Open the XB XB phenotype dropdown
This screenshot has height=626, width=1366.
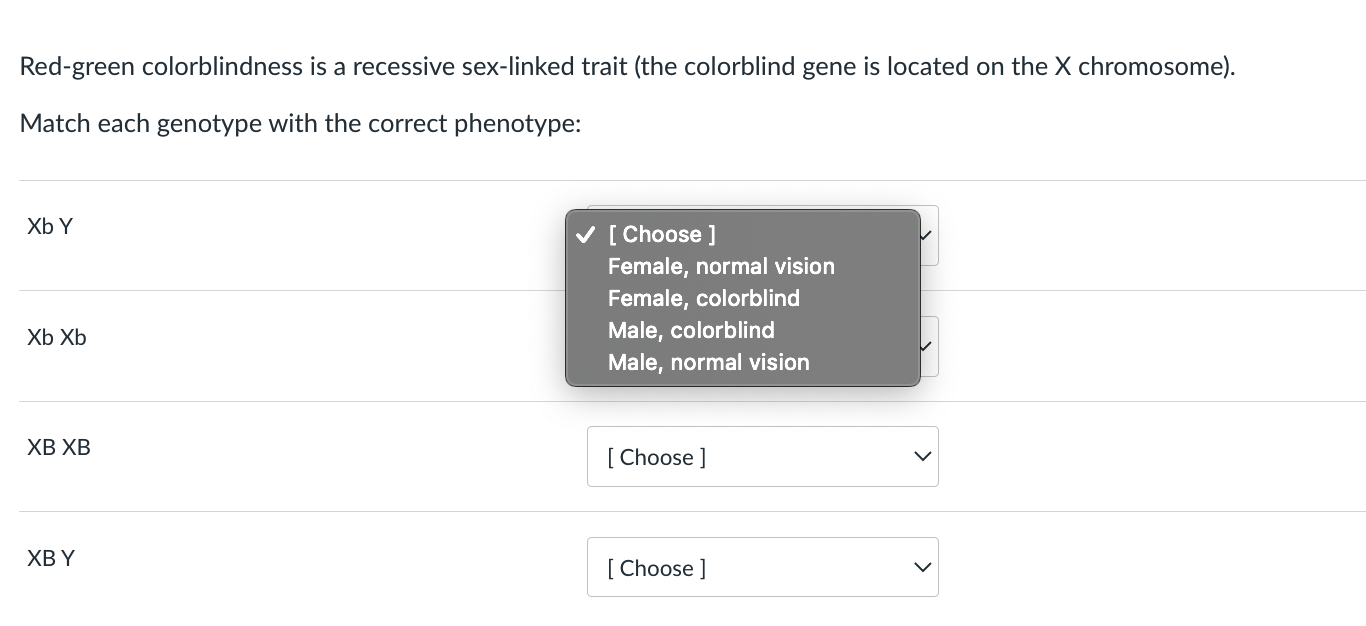[762, 457]
